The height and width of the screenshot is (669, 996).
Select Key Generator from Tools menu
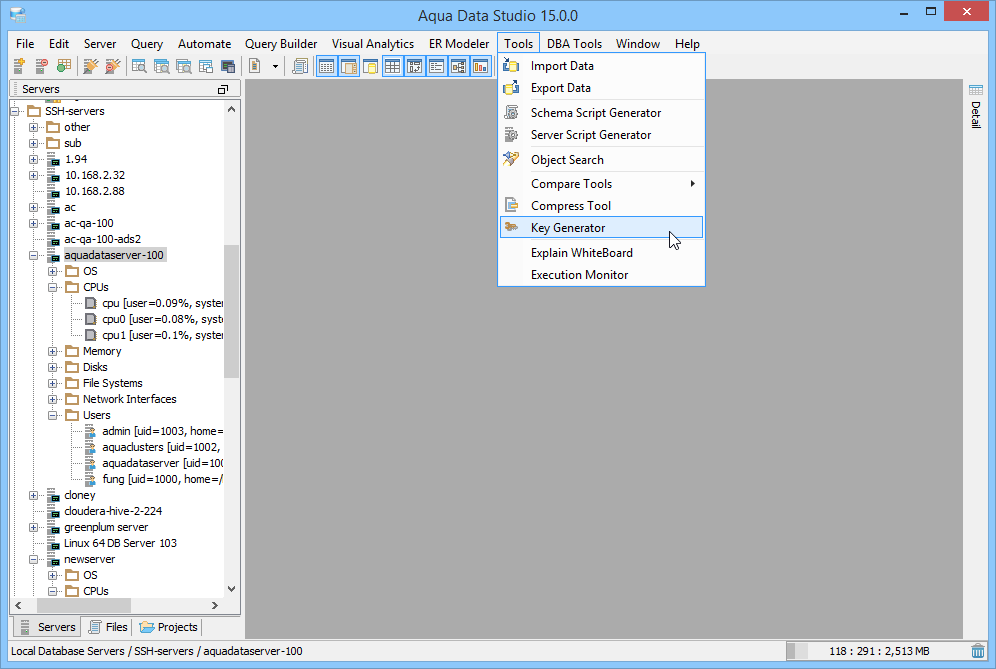click(602, 227)
